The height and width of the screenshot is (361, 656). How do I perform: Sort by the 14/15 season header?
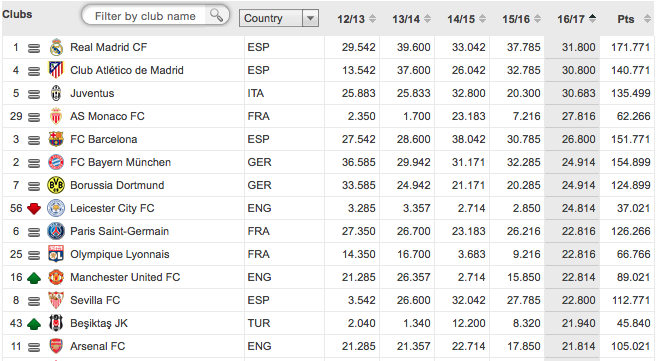(x=466, y=19)
